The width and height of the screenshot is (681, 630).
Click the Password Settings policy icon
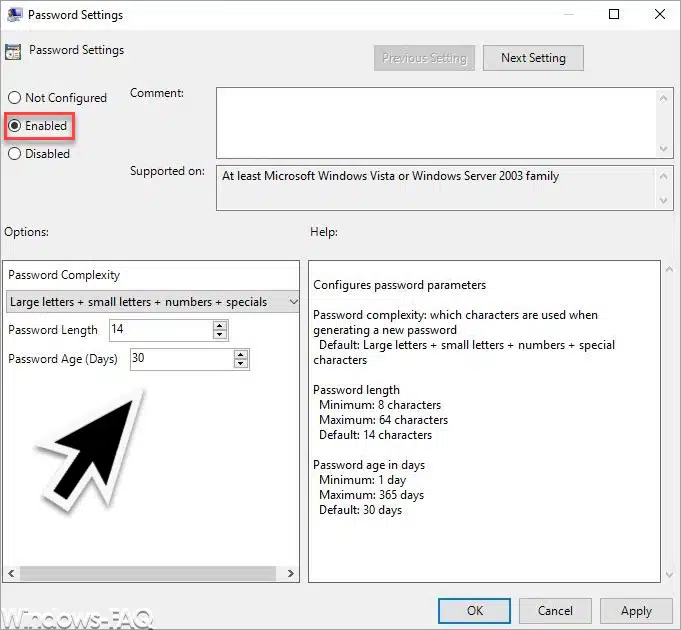coord(13,52)
